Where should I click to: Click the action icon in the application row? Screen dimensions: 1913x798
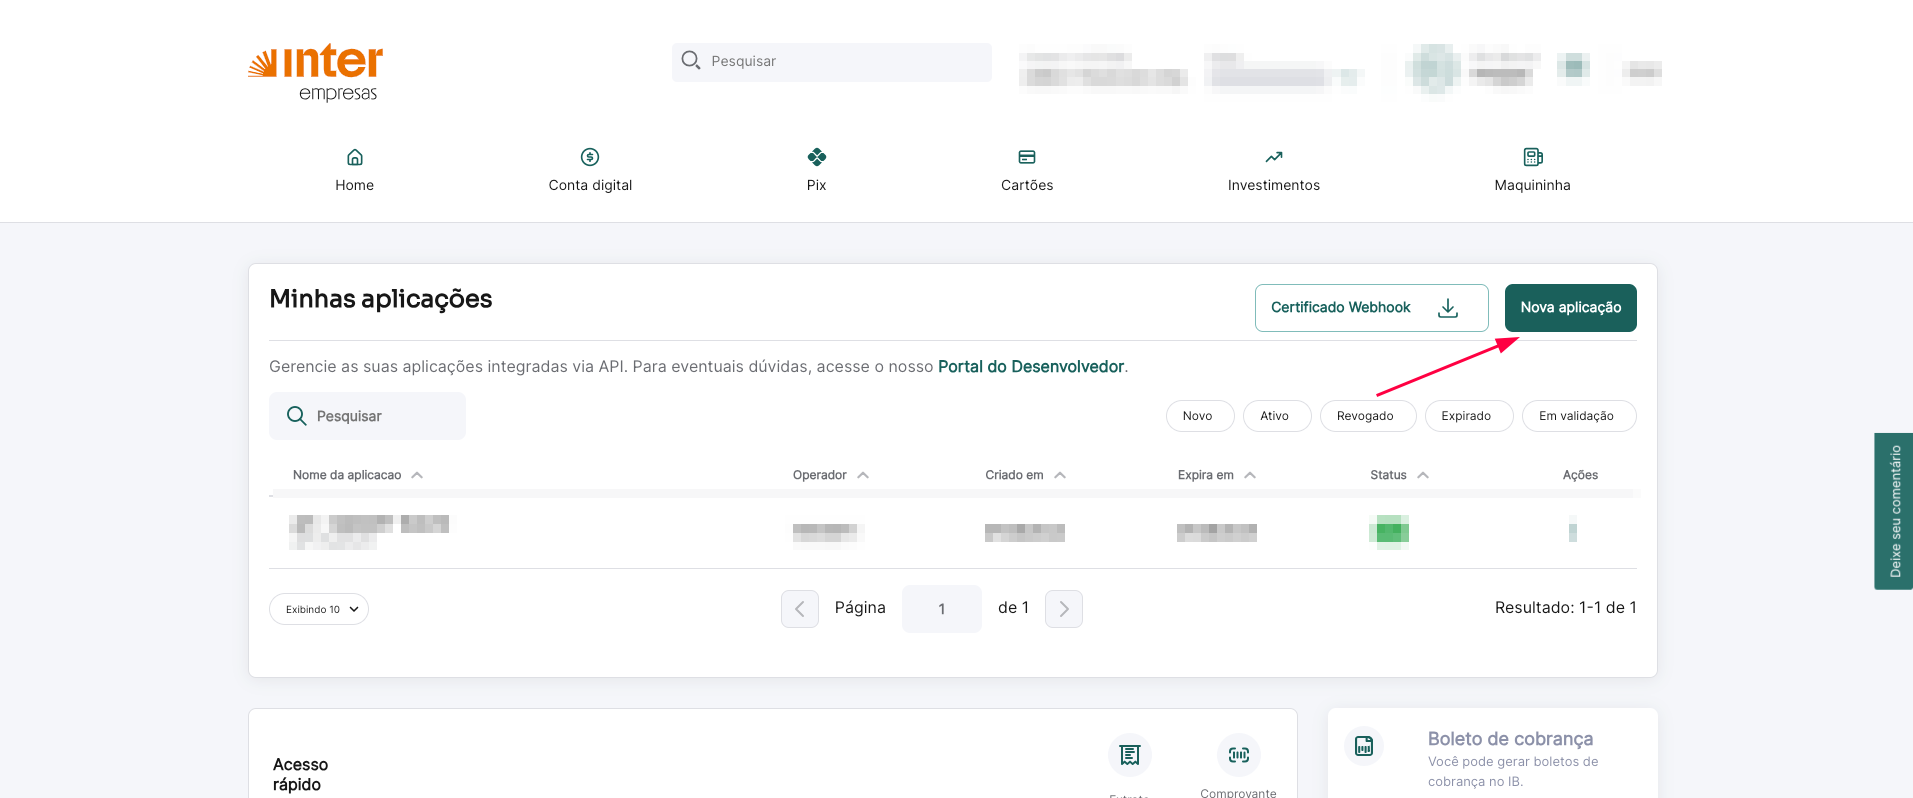[1573, 530]
